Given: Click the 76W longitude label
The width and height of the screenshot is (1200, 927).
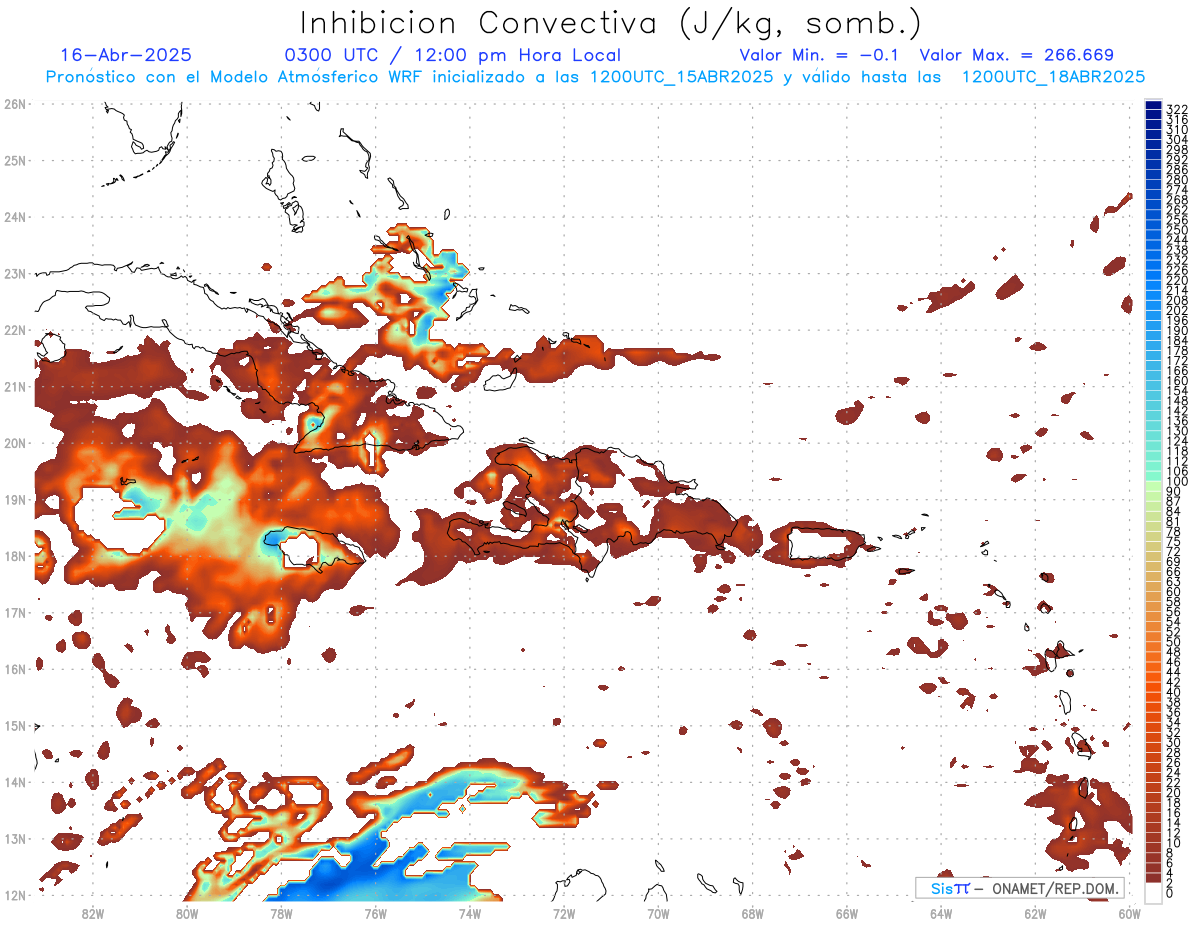Looking at the screenshot, I should [375, 912].
